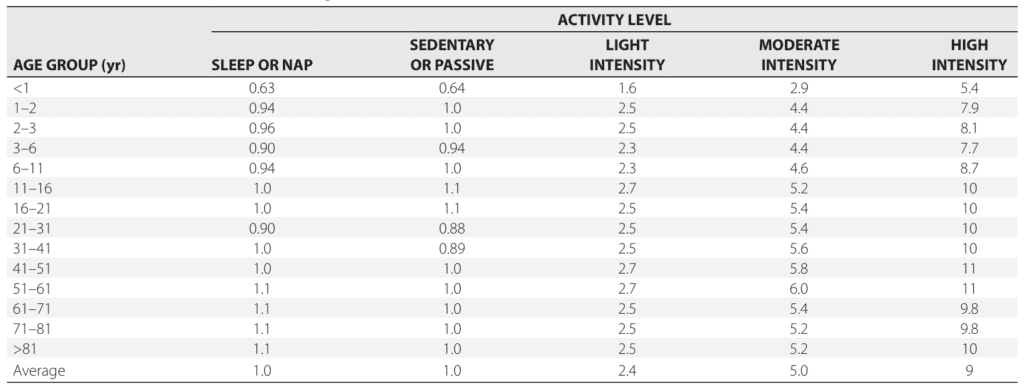
Task: Select the 8.7 high intensity value
Action: (x=969, y=168)
